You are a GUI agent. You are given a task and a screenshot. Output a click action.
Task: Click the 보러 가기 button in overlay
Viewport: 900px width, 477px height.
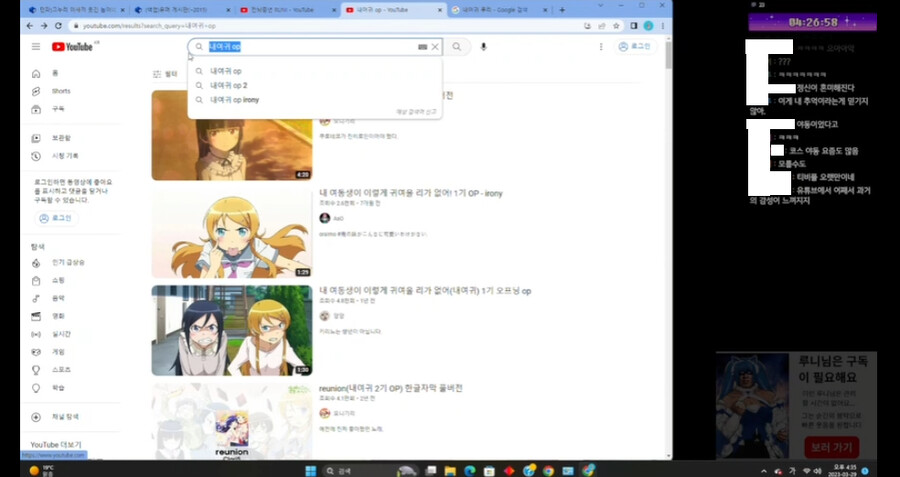pyautogui.click(x=831, y=447)
